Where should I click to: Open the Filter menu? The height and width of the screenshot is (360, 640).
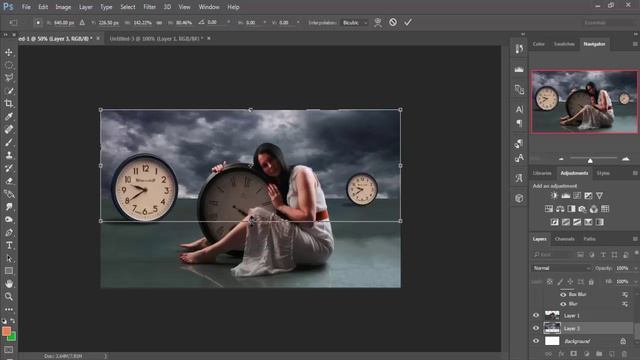coord(149,7)
